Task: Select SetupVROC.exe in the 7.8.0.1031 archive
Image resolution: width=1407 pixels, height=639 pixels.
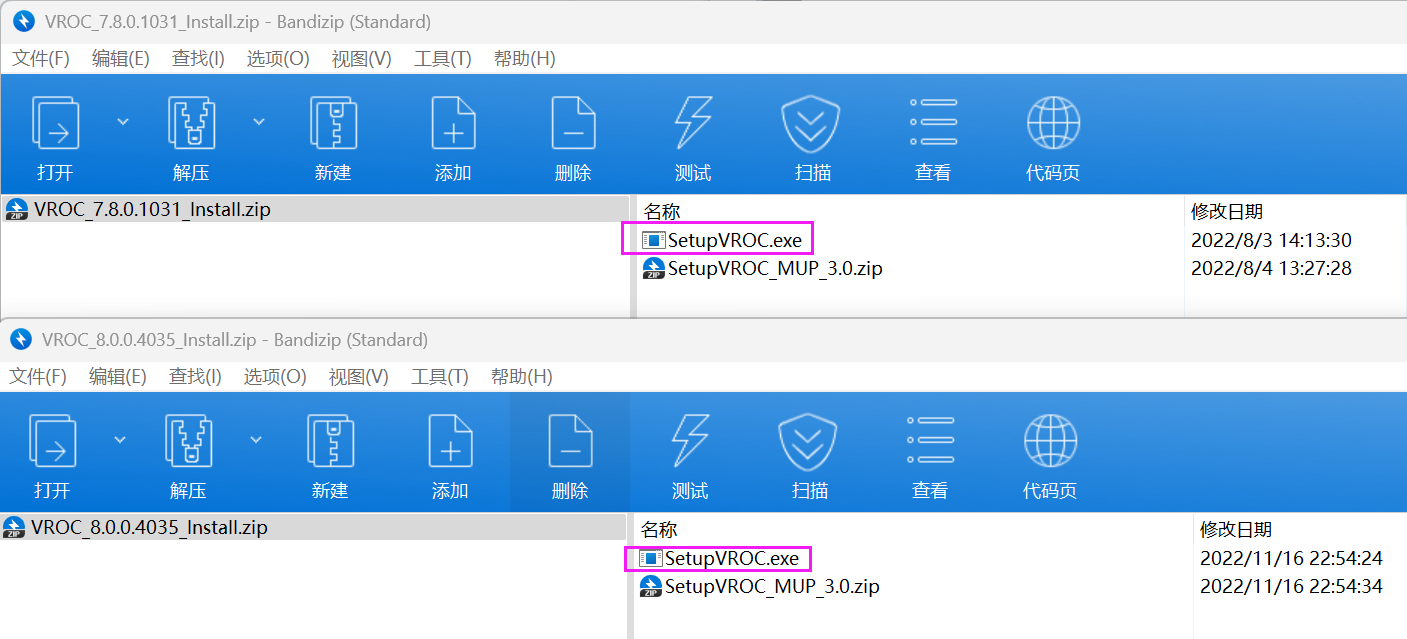Action: [735, 240]
